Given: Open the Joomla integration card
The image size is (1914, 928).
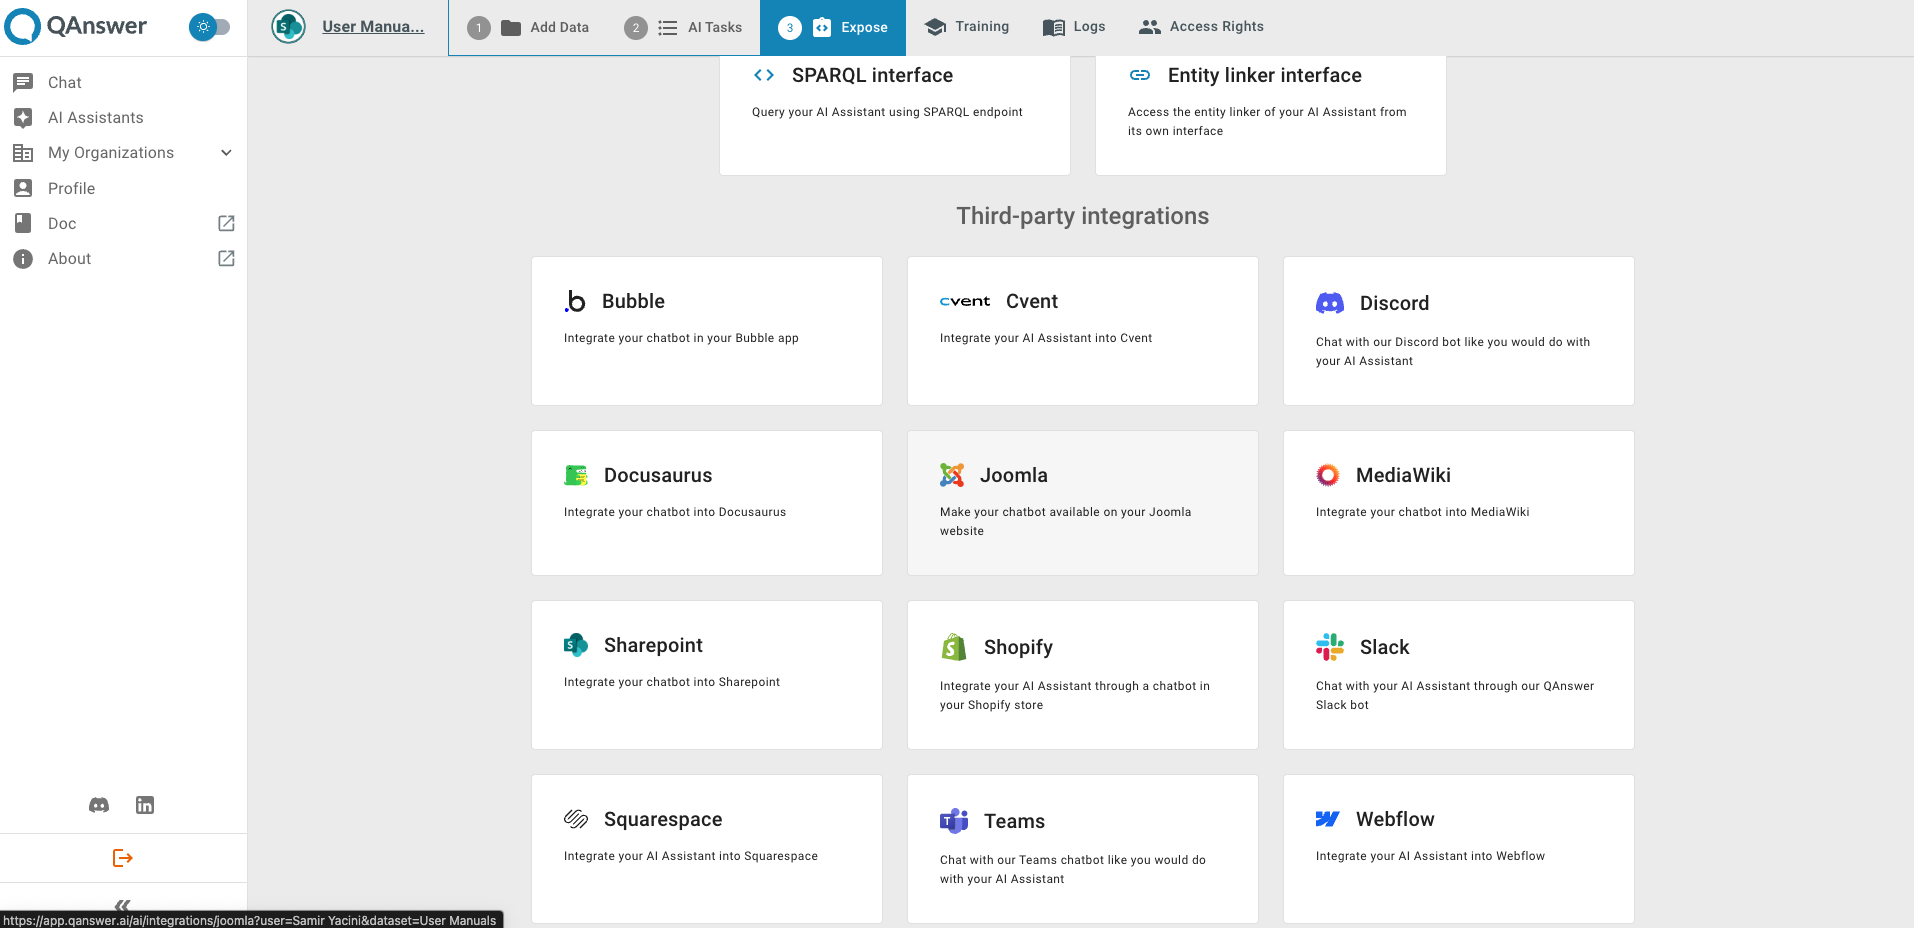Looking at the screenshot, I should [x=1083, y=503].
